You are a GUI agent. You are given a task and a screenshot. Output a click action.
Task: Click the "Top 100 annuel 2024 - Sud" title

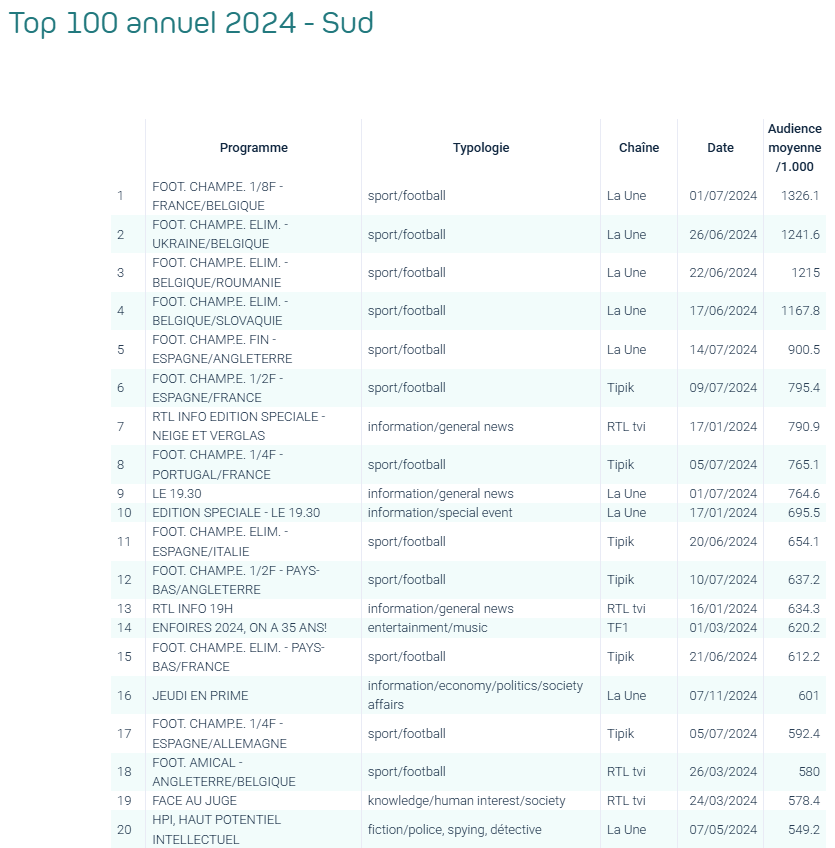(x=191, y=24)
